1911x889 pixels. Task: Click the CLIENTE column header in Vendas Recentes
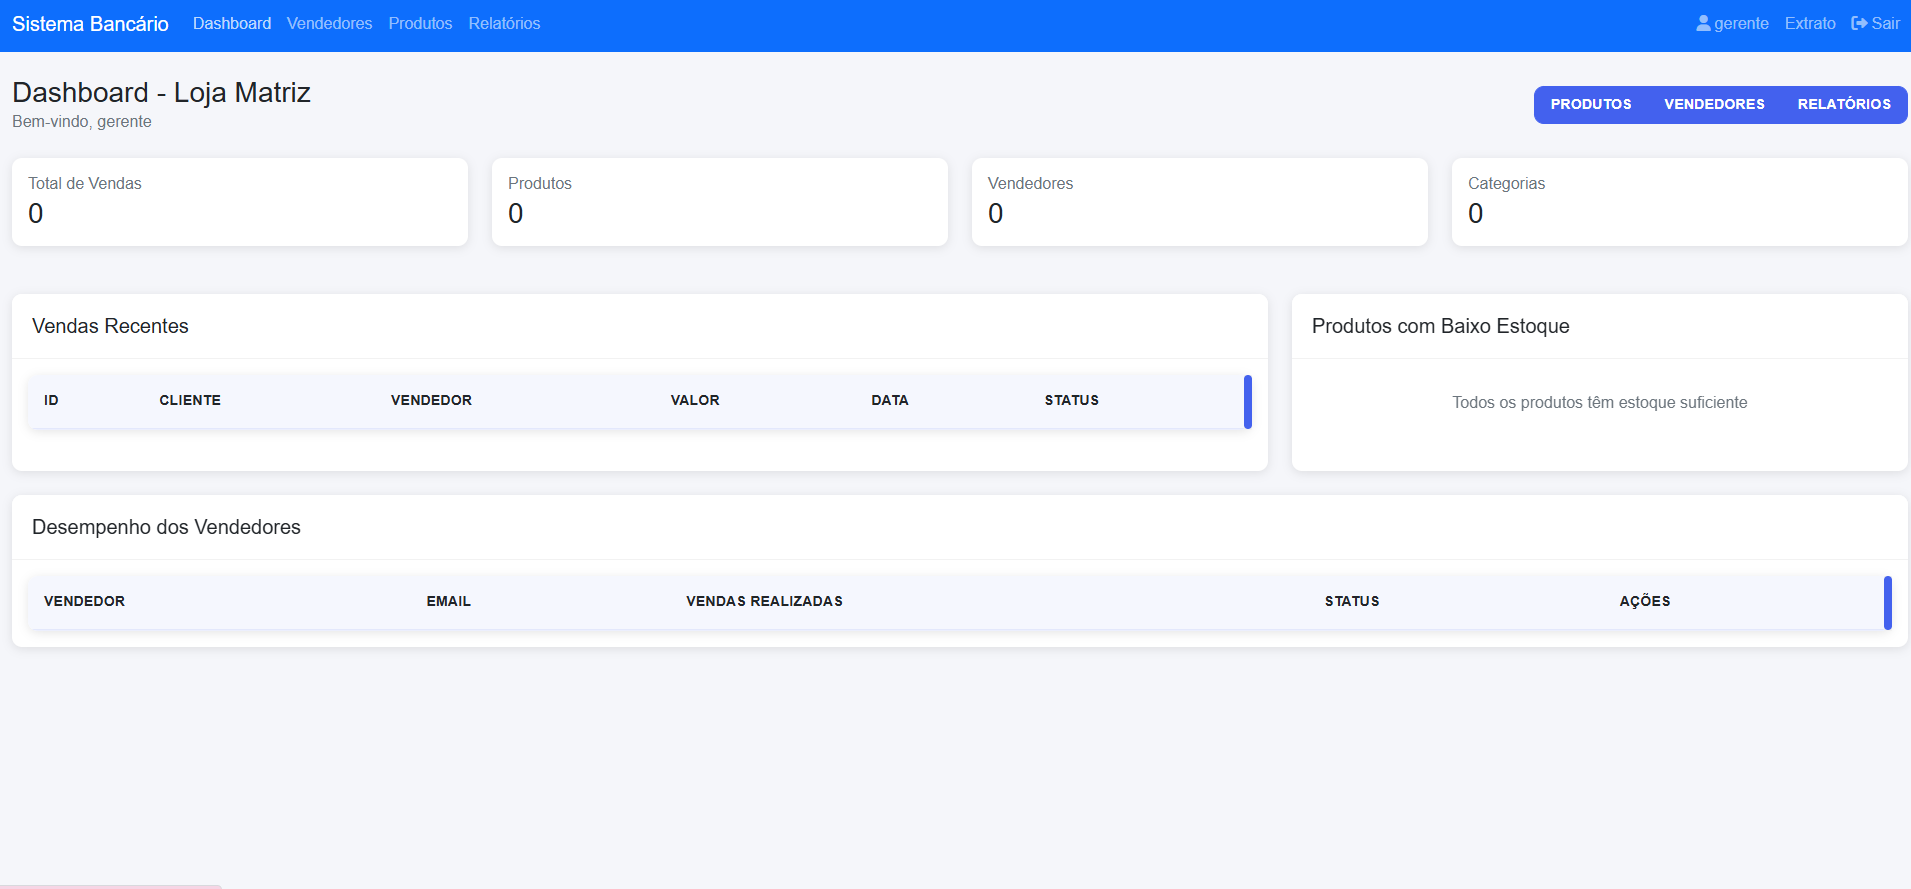coord(190,400)
